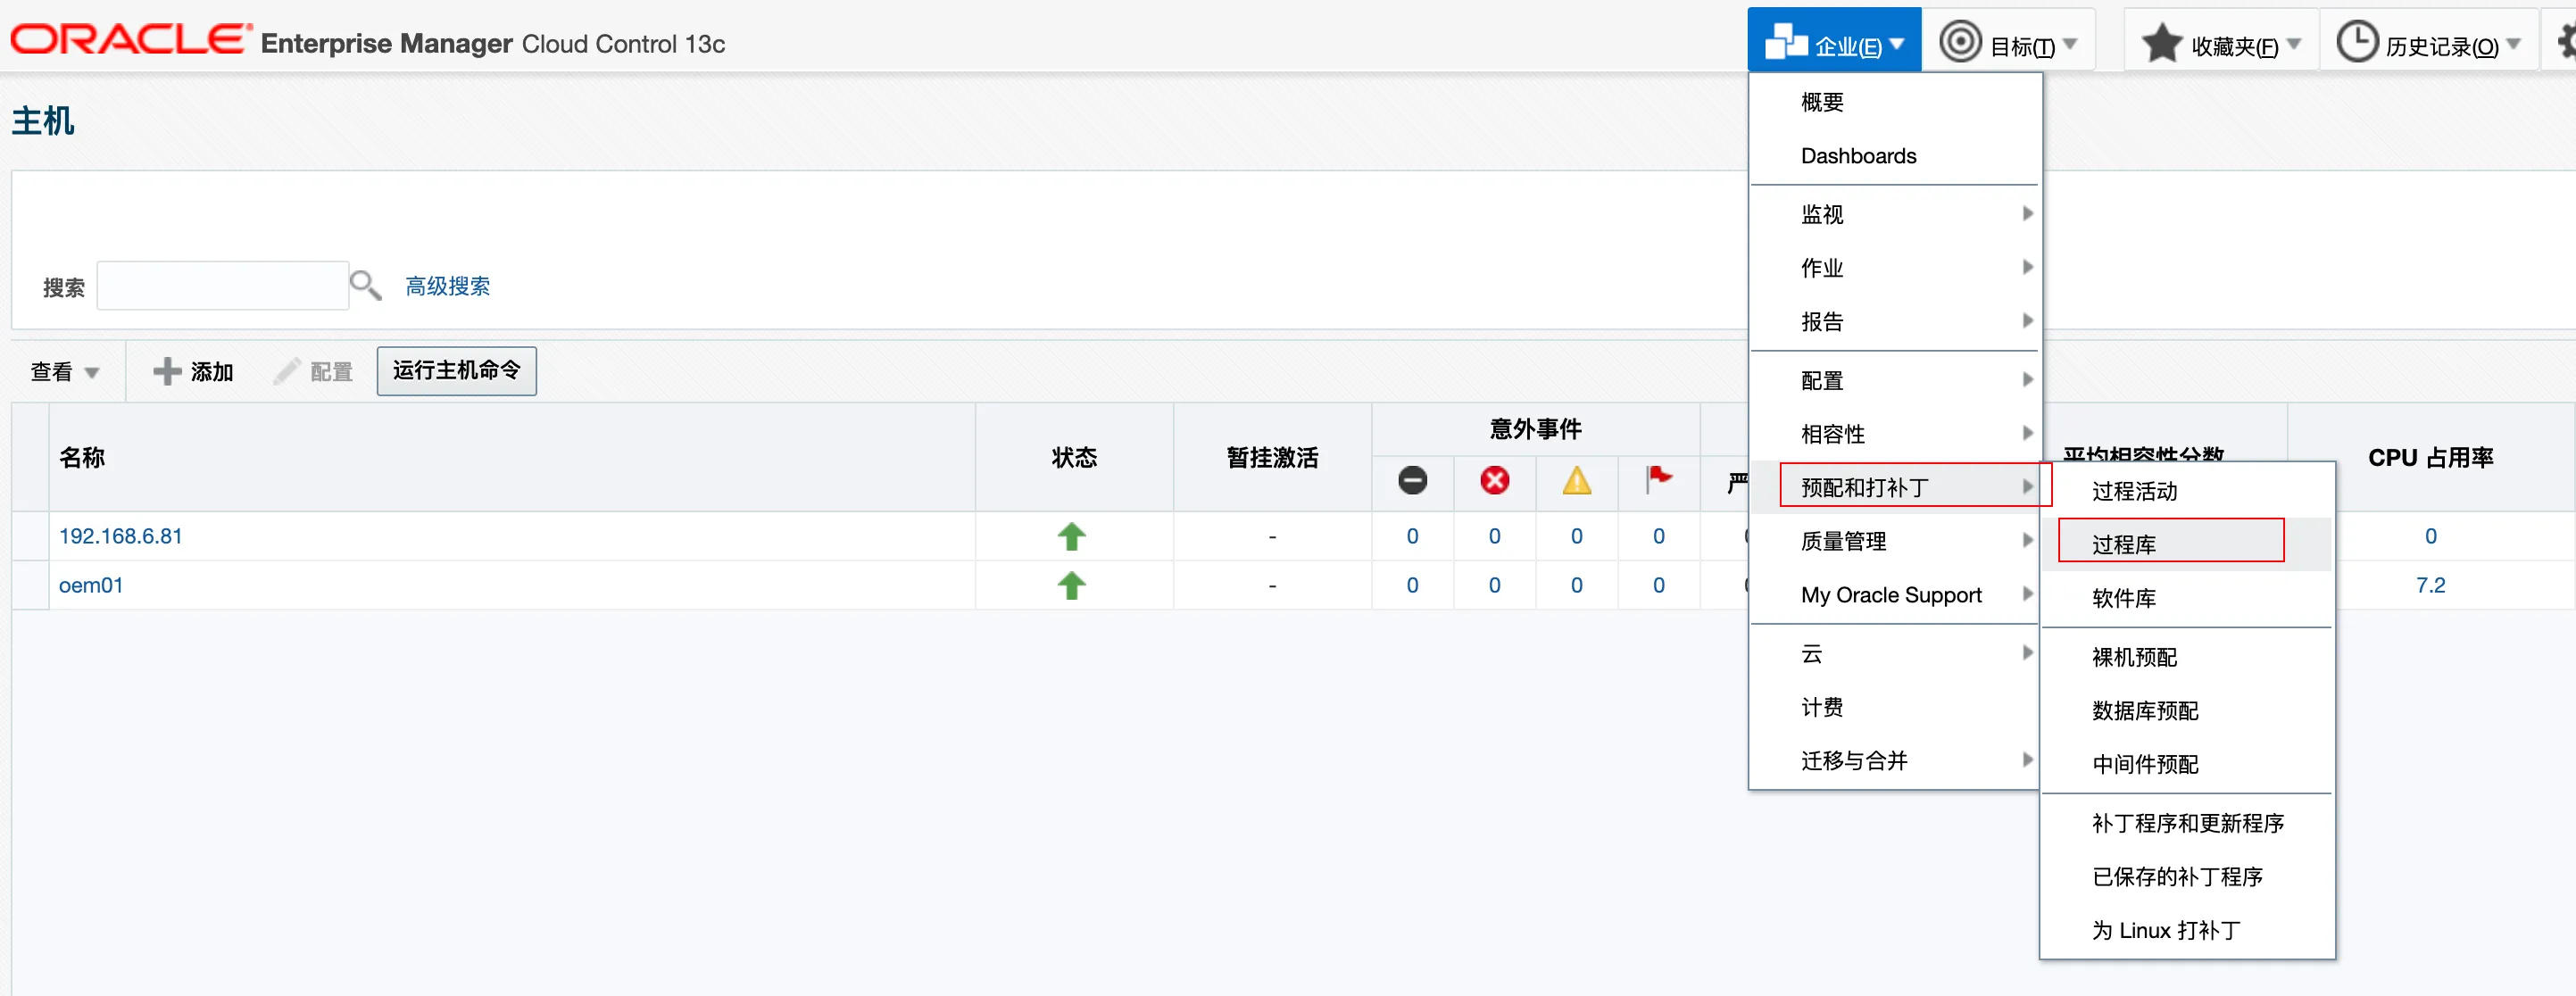
Task: Click the Add plus icon
Action: click(167, 371)
